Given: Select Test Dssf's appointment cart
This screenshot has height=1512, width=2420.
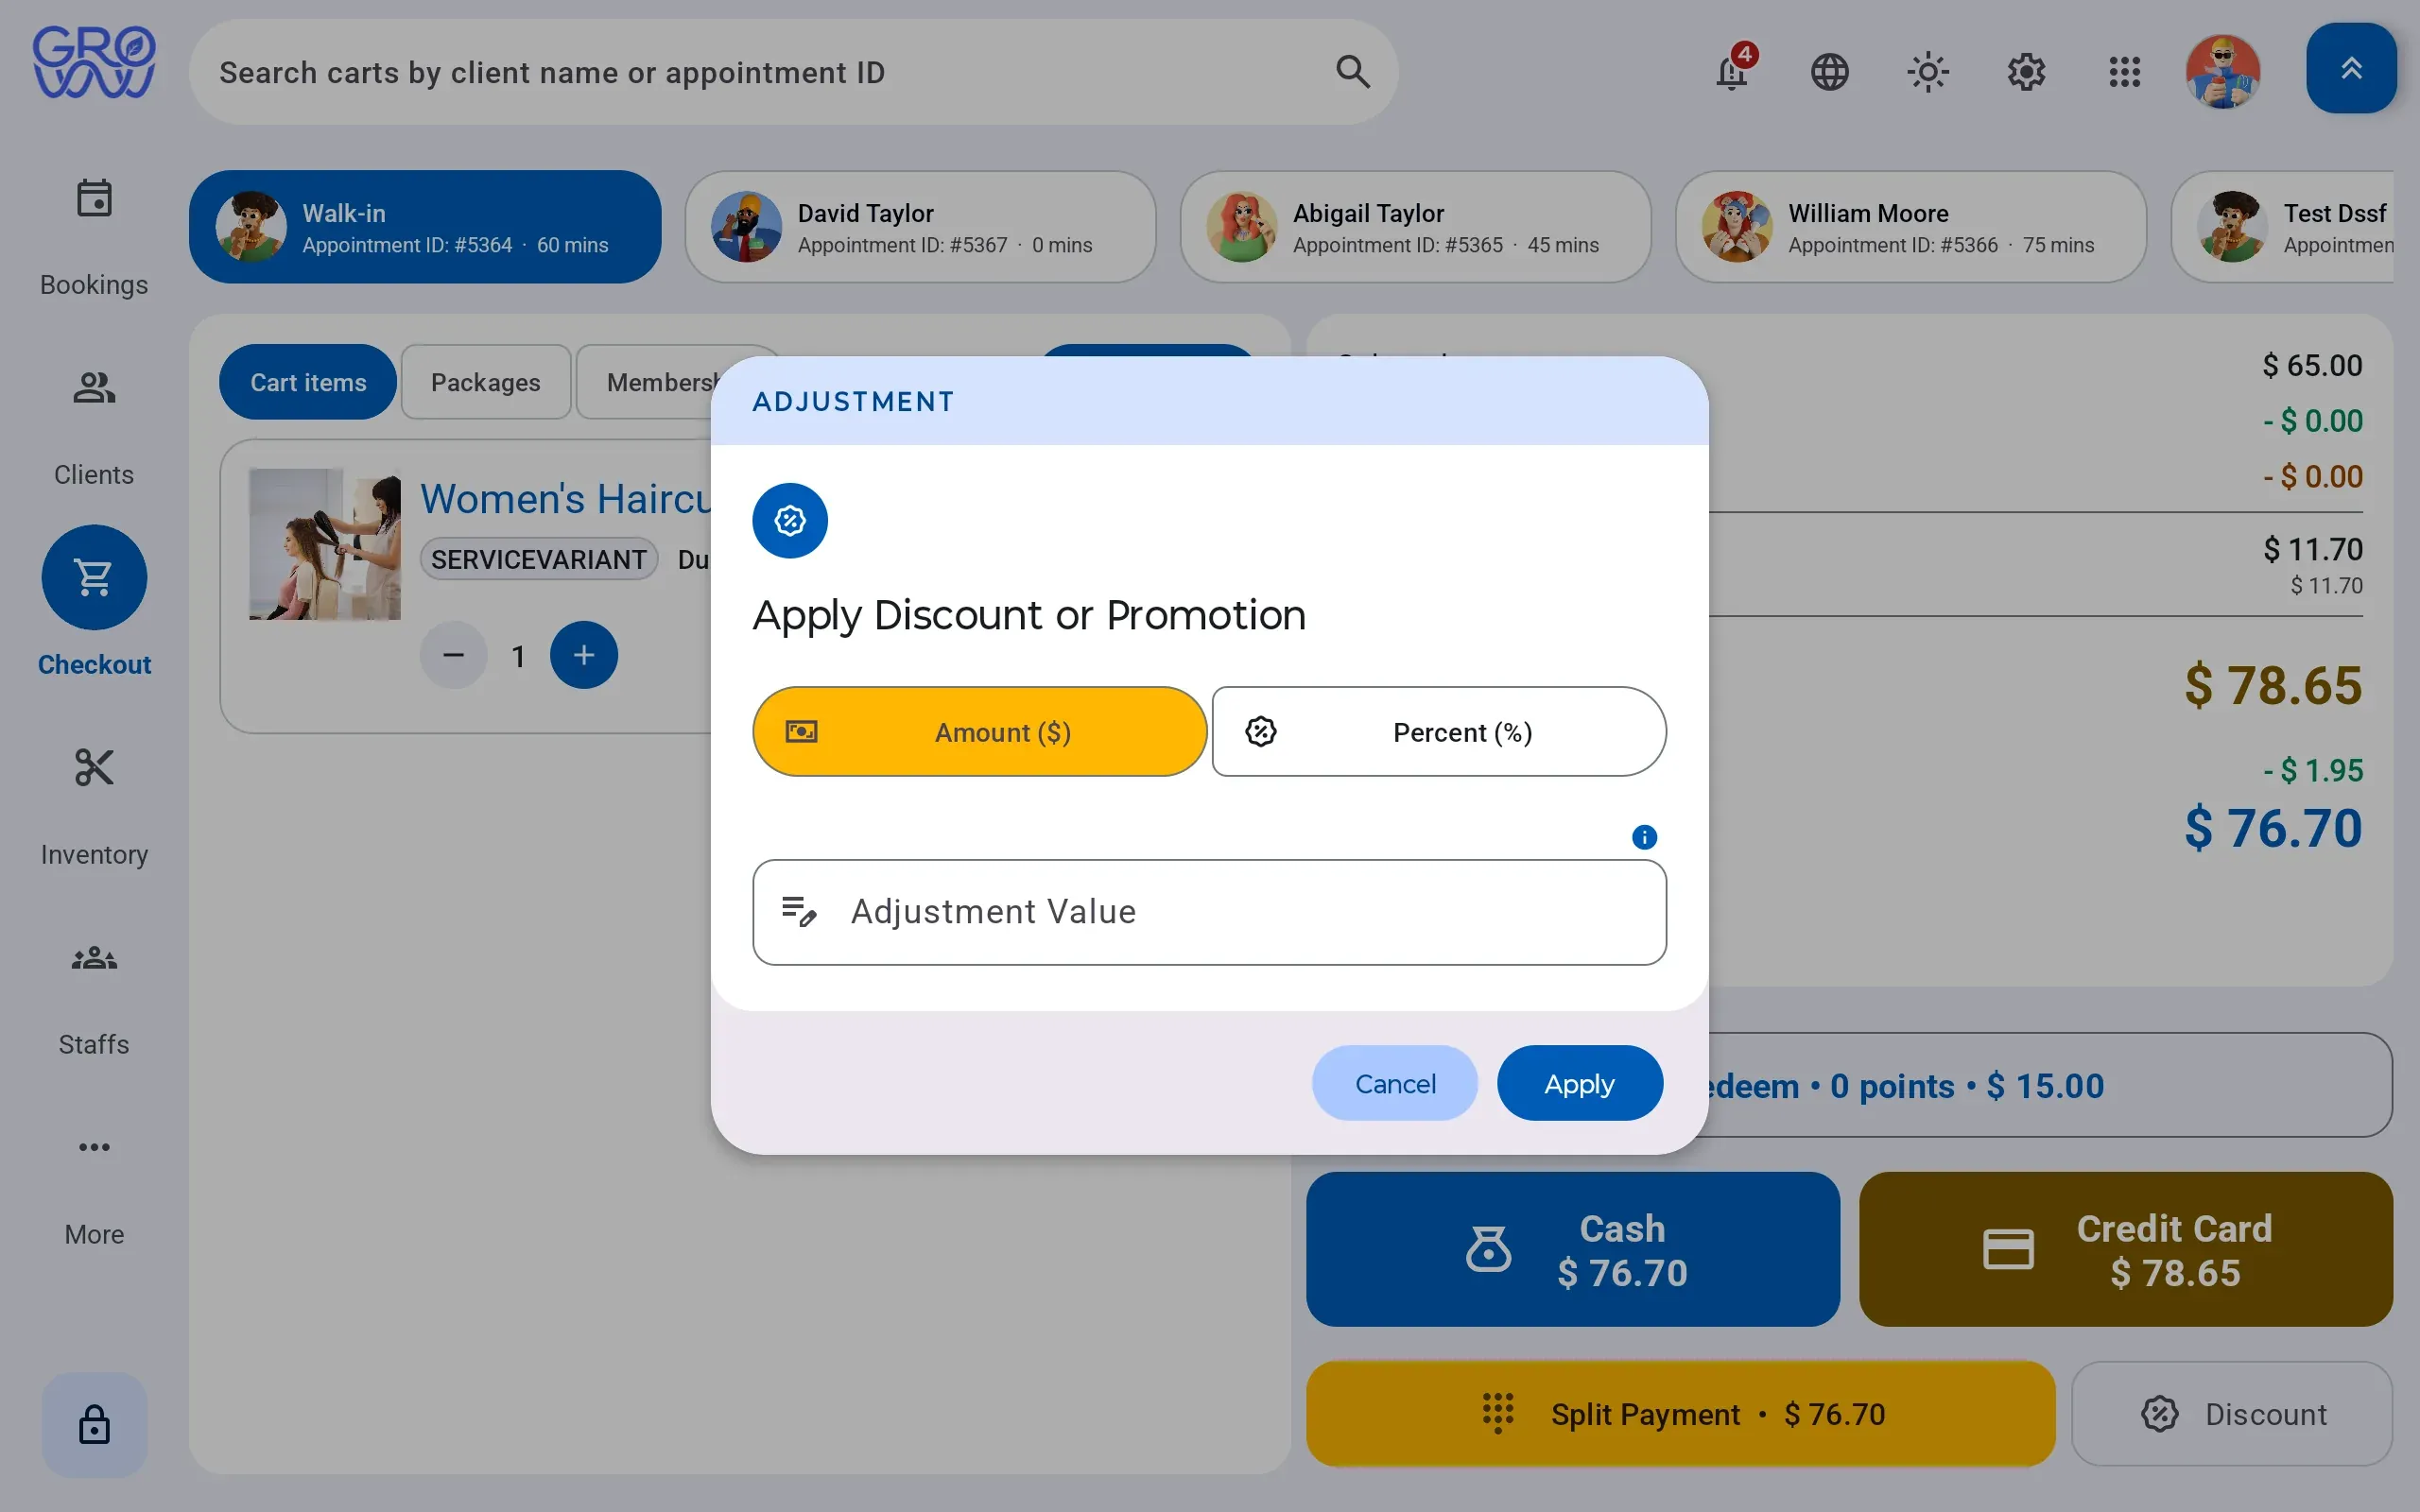Looking at the screenshot, I should click(2282, 227).
